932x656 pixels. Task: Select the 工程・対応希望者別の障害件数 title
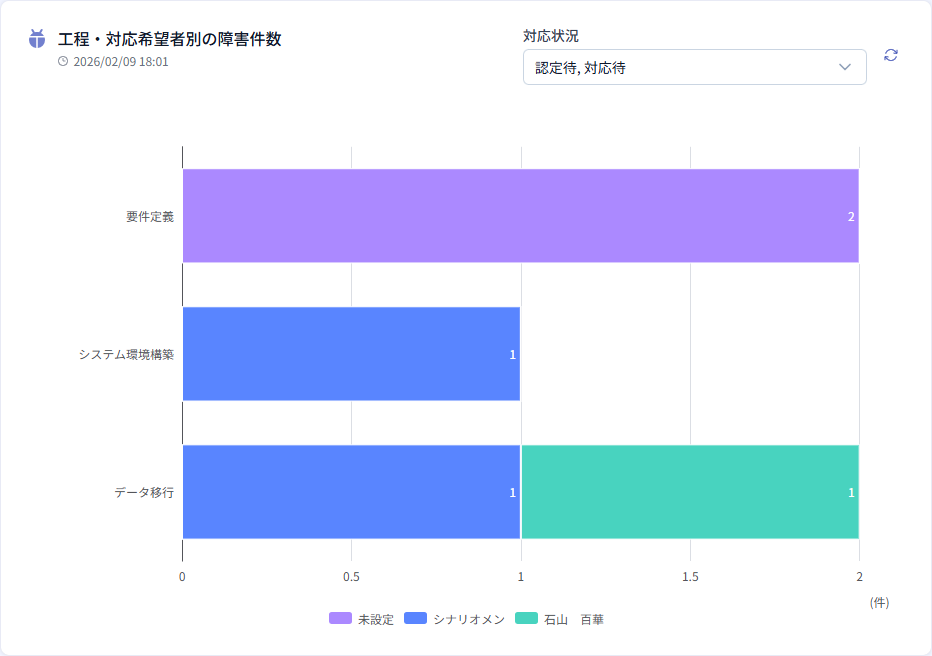(158, 40)
